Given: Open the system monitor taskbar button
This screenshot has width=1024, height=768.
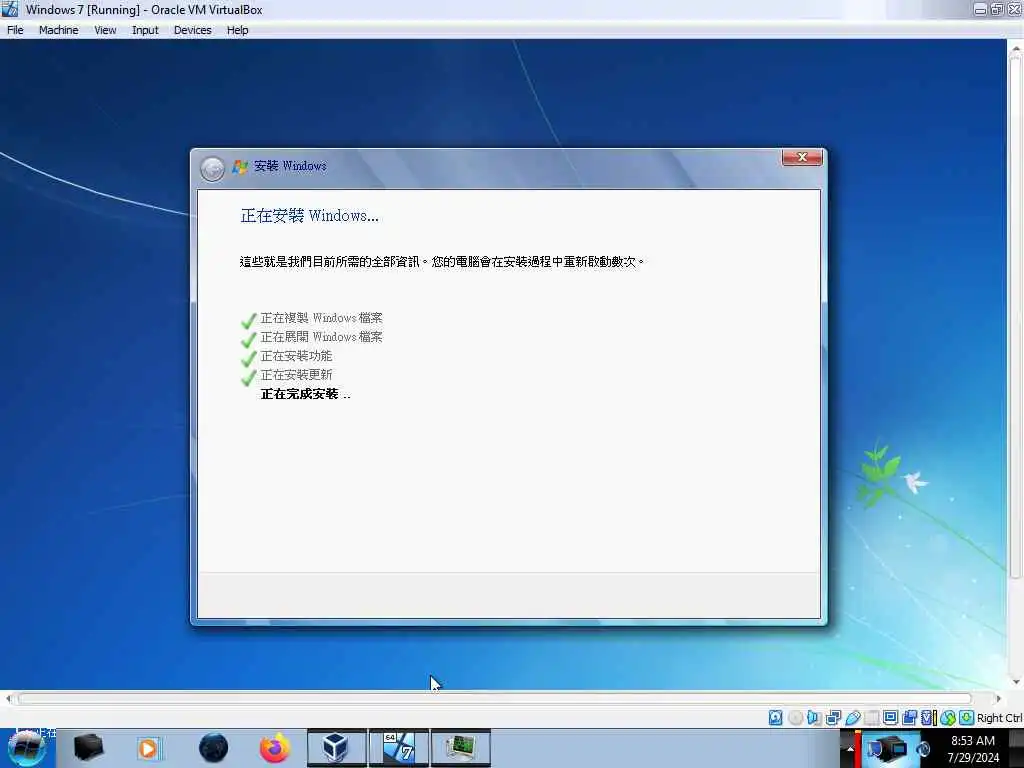Looking at the screenshot, I should click(461, 748).
